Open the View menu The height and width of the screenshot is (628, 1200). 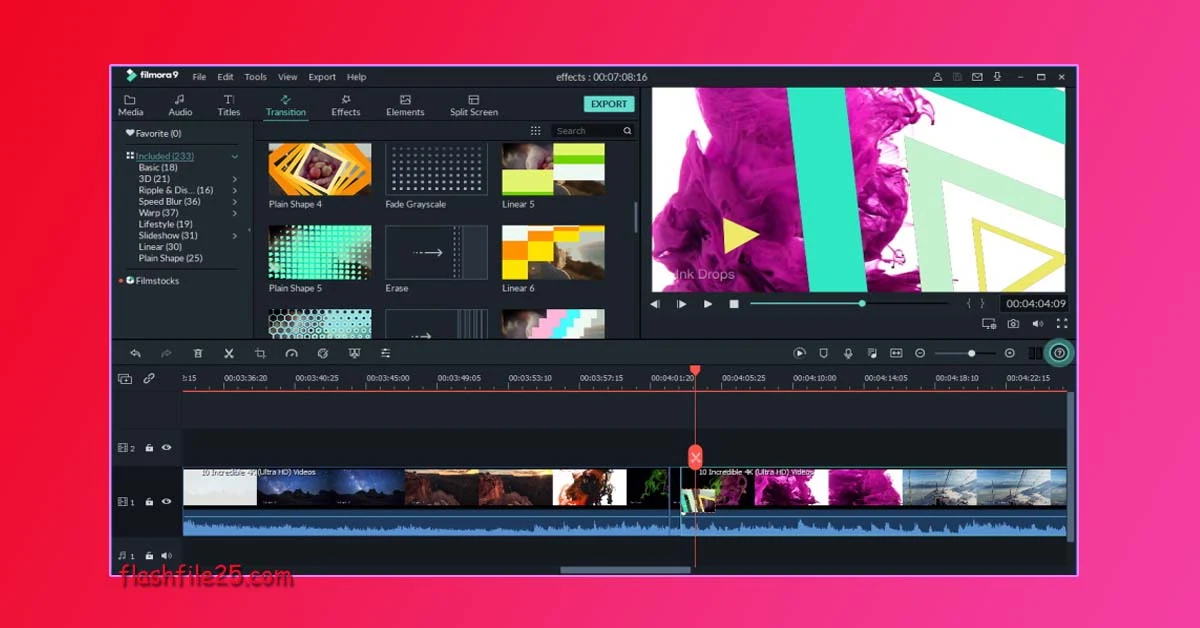pyautogui.click(x=288, y=77)
